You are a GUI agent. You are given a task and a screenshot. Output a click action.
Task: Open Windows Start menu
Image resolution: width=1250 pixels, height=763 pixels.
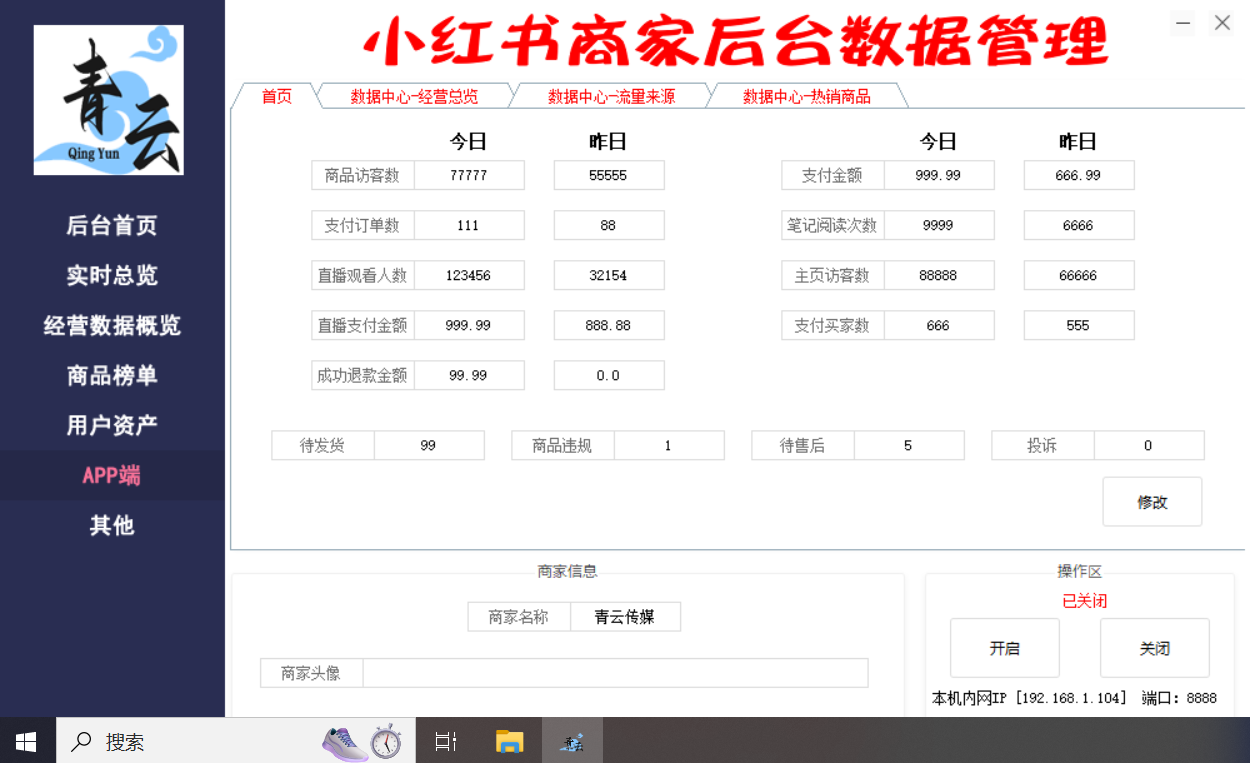coord(27,741)
